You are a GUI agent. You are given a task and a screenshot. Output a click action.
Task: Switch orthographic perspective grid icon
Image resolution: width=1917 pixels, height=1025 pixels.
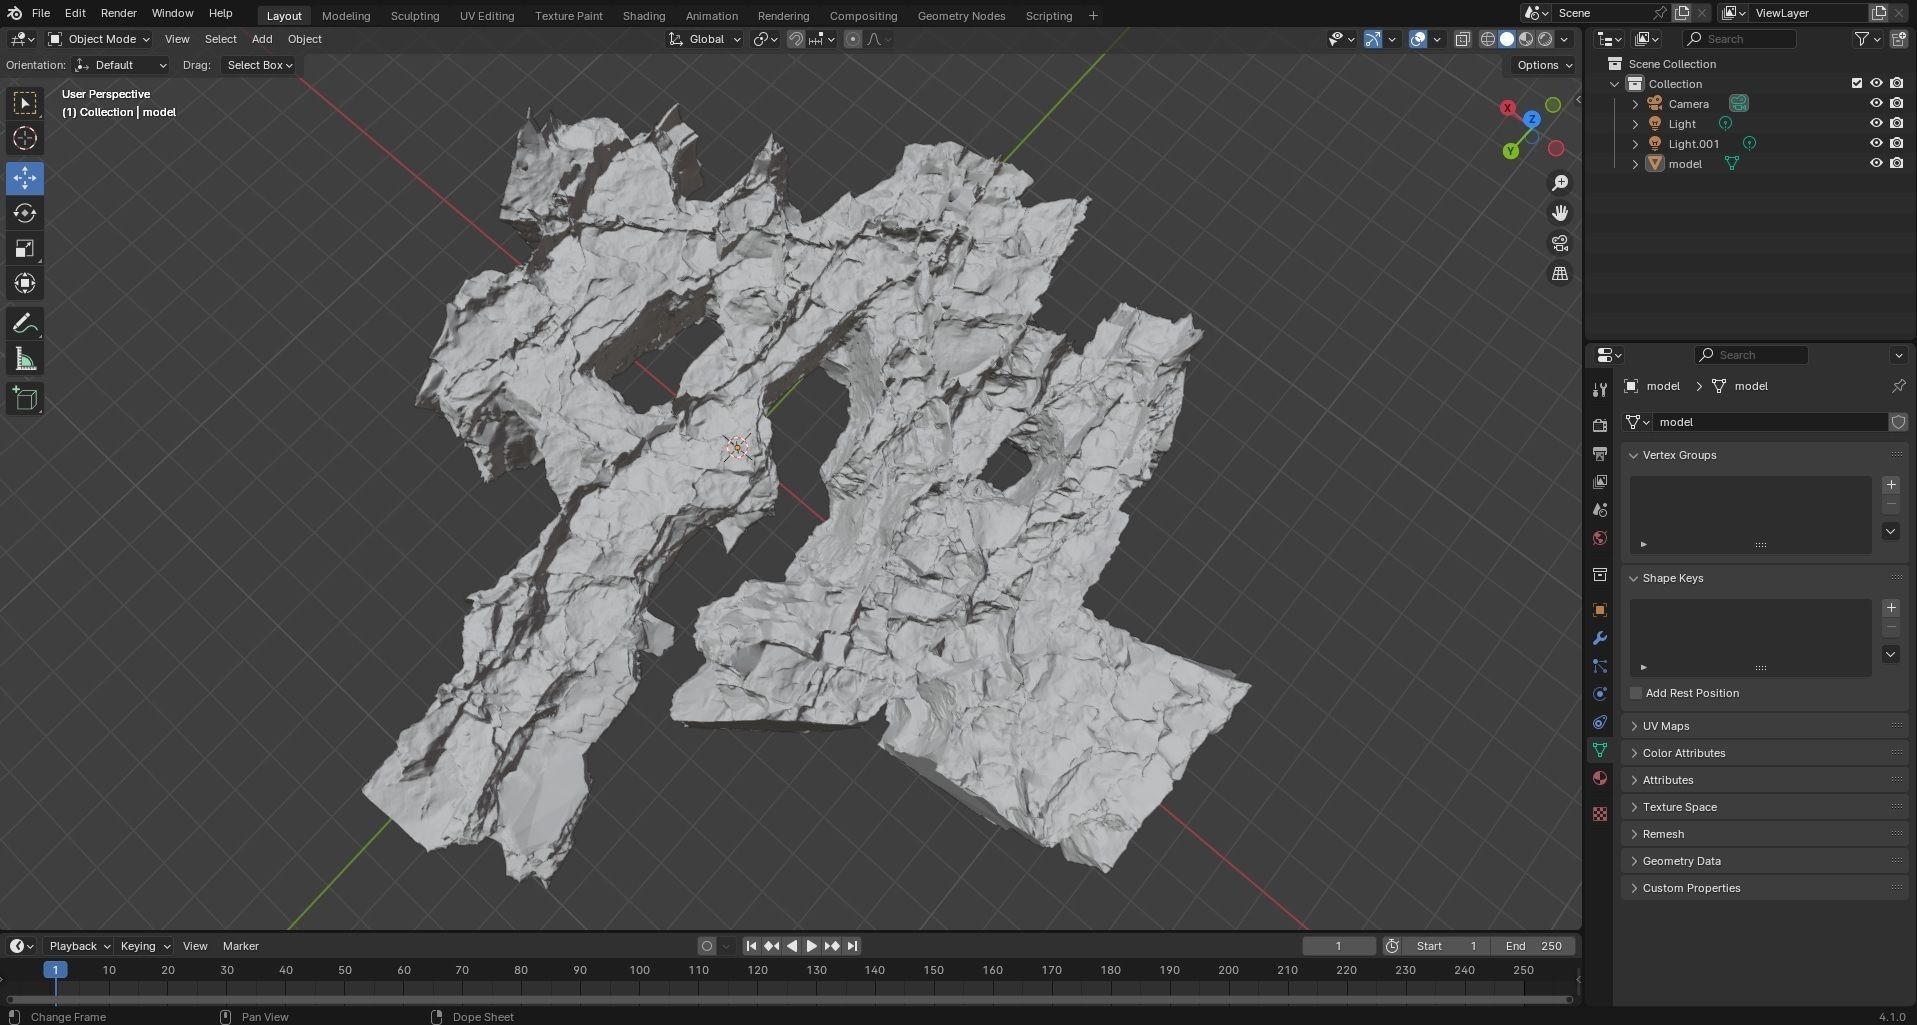(x=1560, y=273)
